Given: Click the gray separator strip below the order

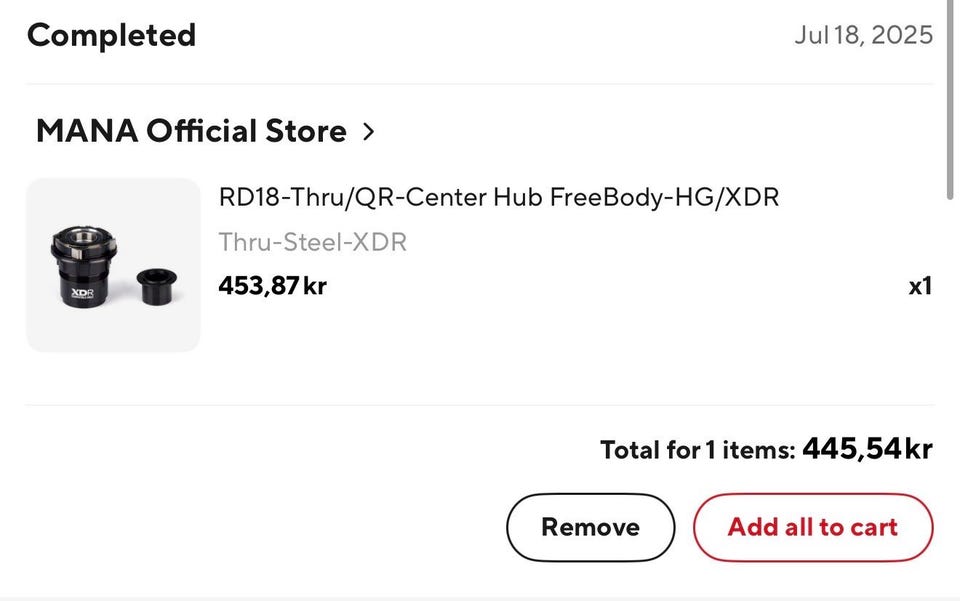Looking at the screenshot, I should (x=480, y=596).
